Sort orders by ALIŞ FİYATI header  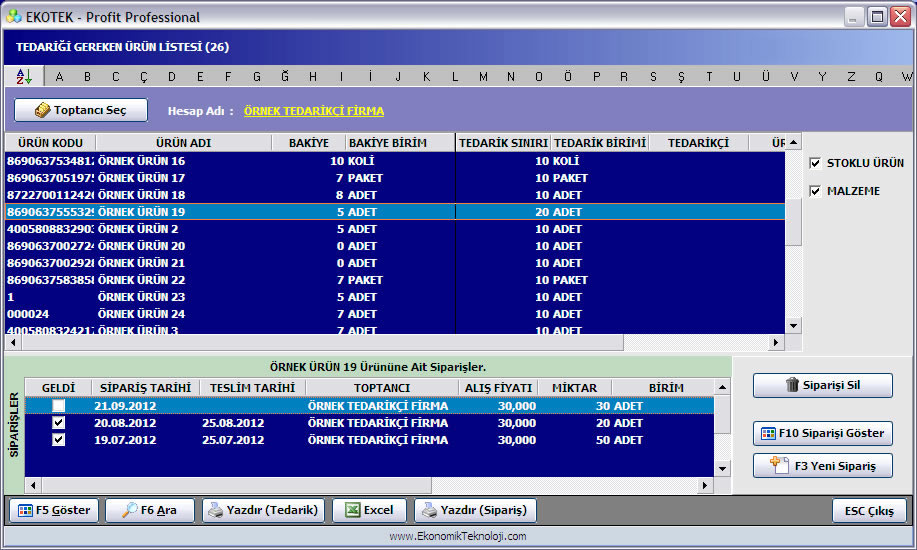(x=498, y=388)
